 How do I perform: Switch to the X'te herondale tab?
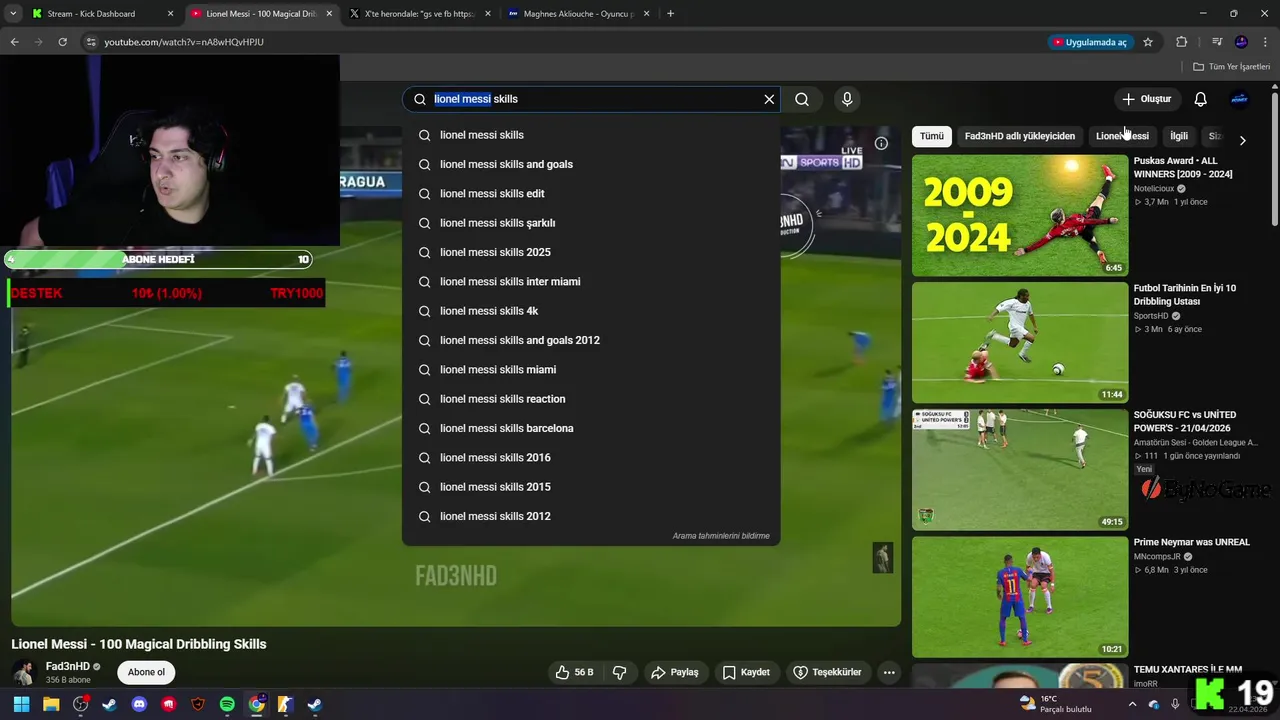(419, 14)
